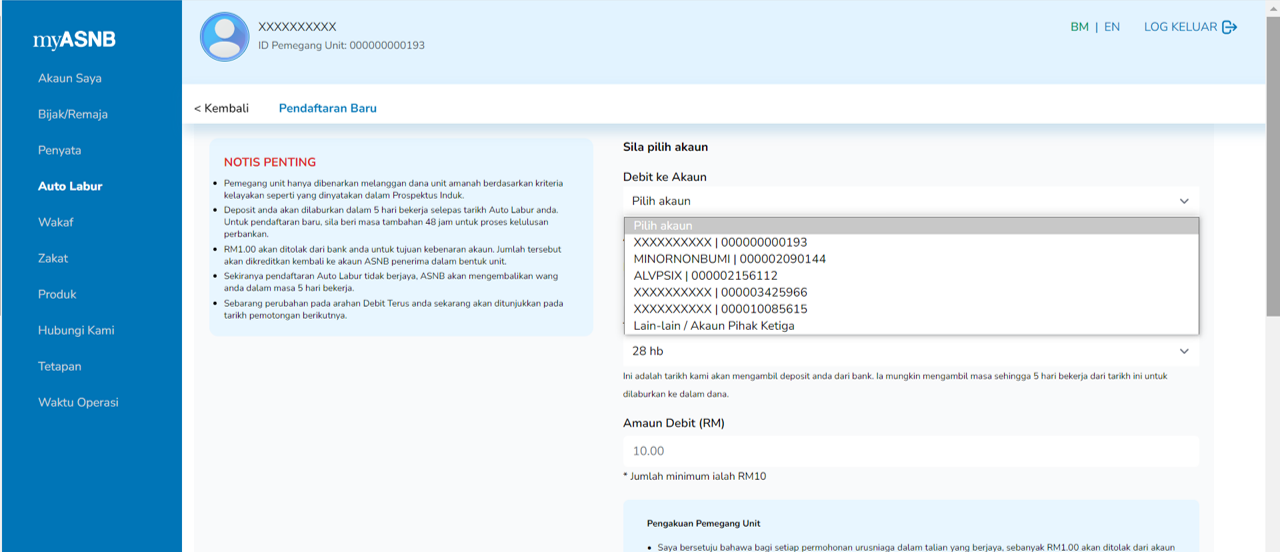
Task: Switch language to BM
Action: click(x=1079, y=27)
